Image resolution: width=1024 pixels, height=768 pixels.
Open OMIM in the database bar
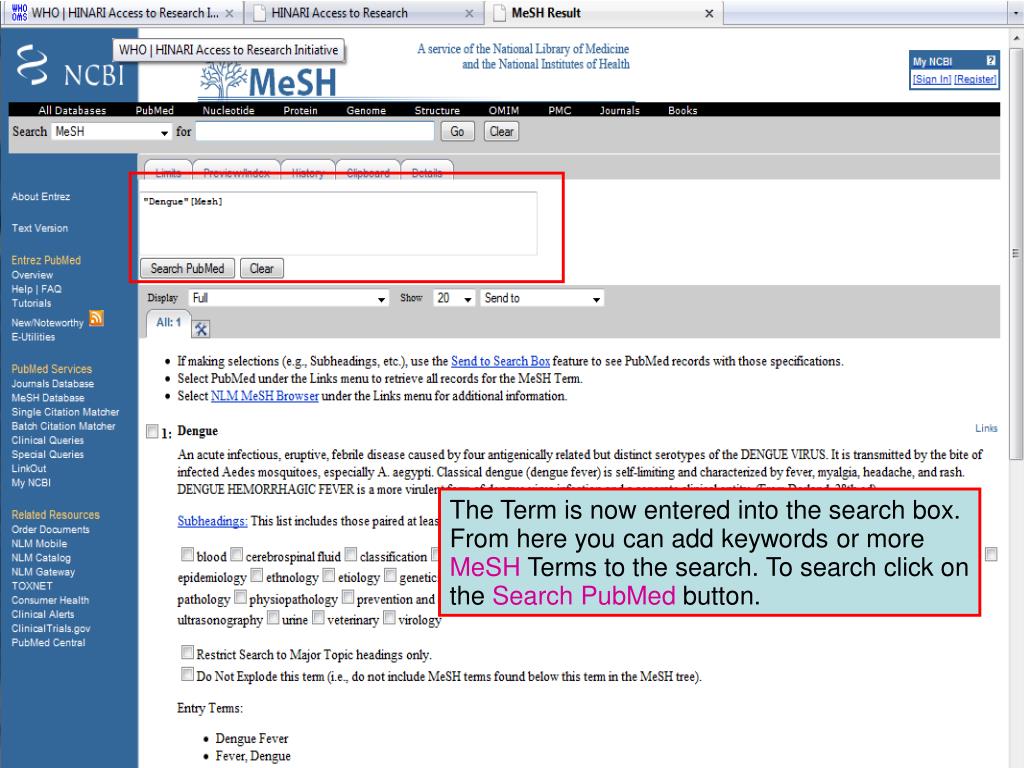(504, 110)
